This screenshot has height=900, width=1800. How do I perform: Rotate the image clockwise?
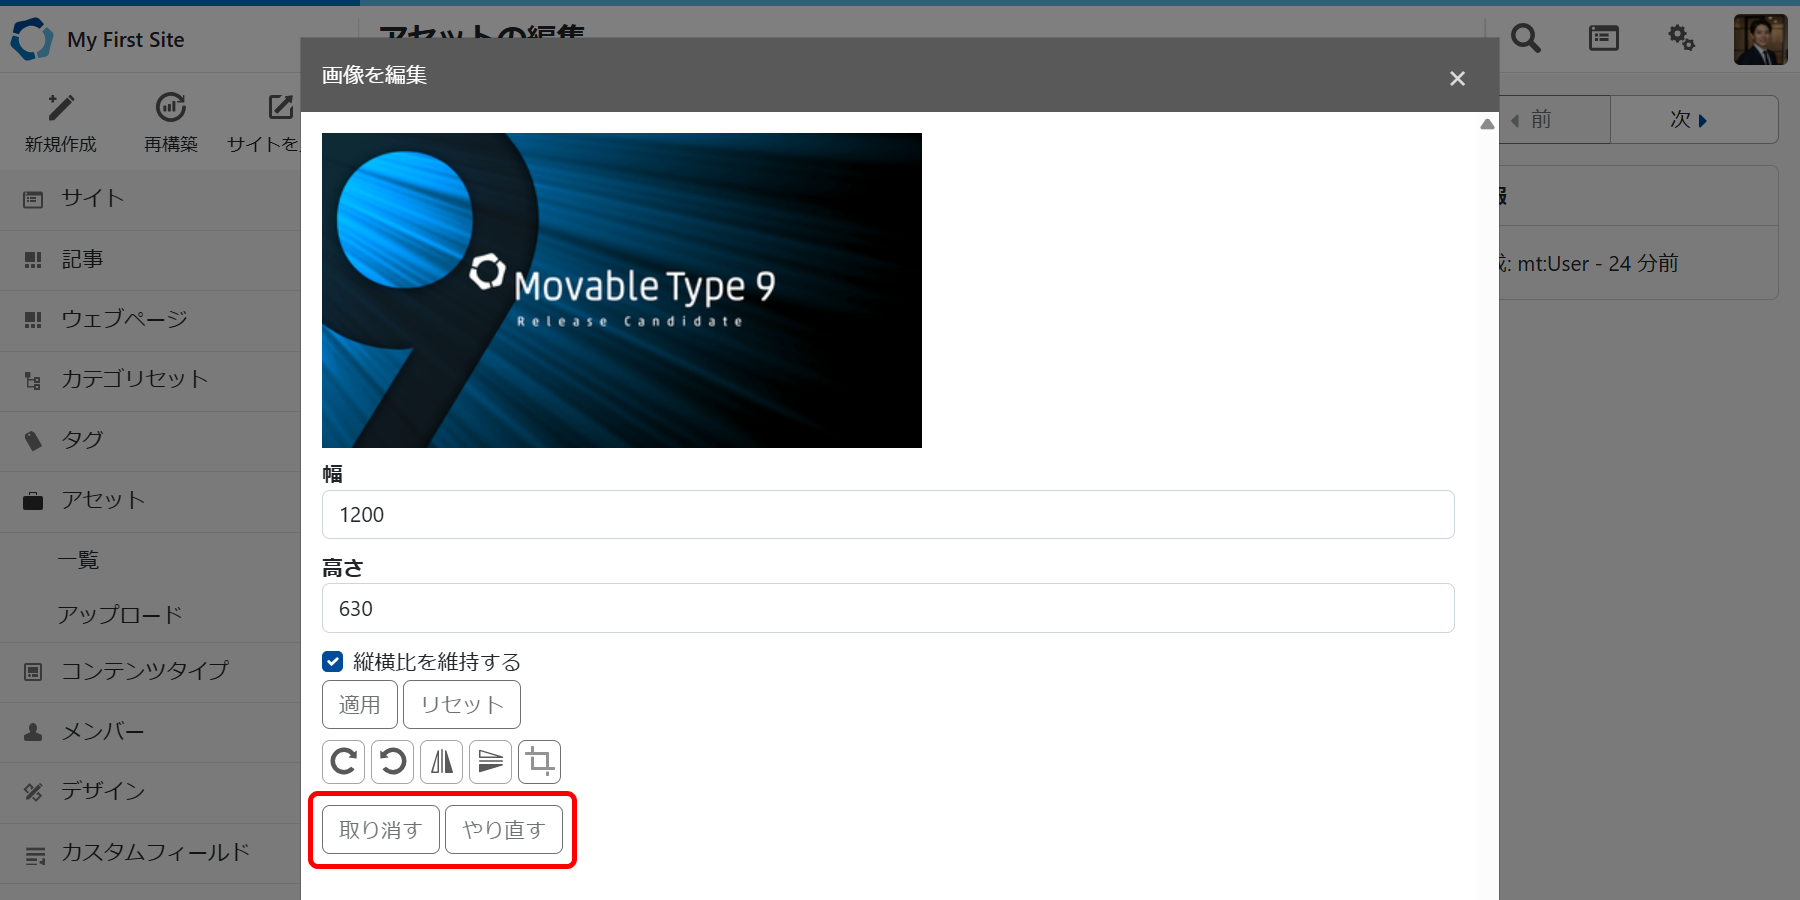coord(343,762)
